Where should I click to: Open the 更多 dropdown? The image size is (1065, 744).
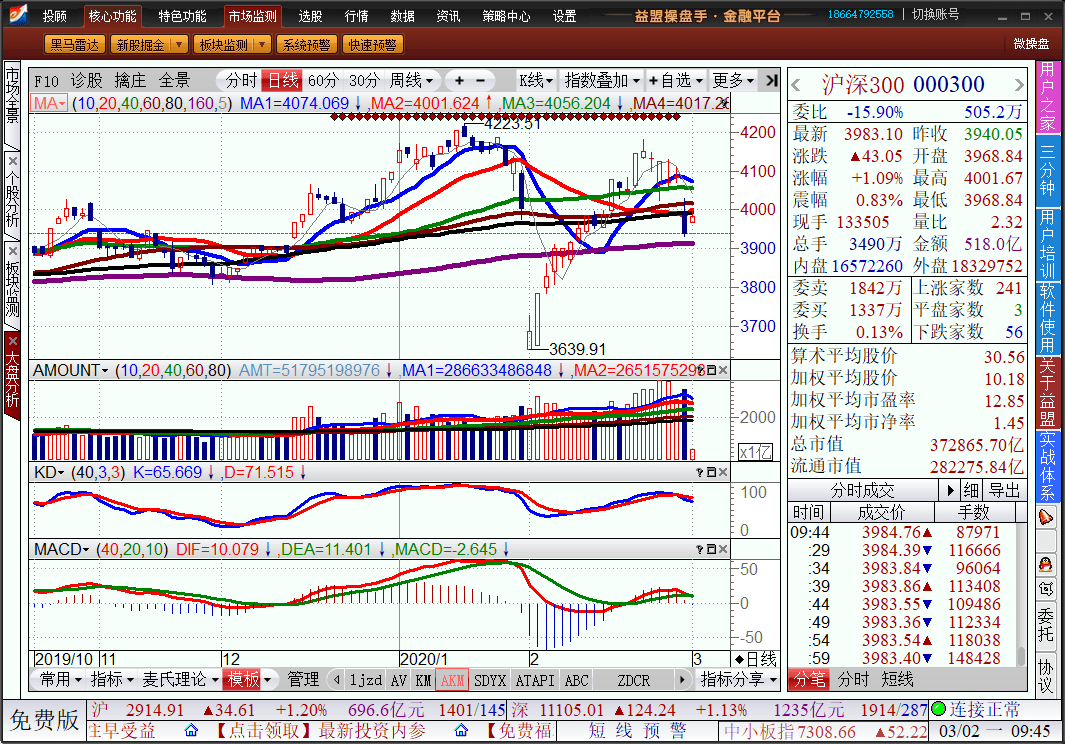(734, 81)
